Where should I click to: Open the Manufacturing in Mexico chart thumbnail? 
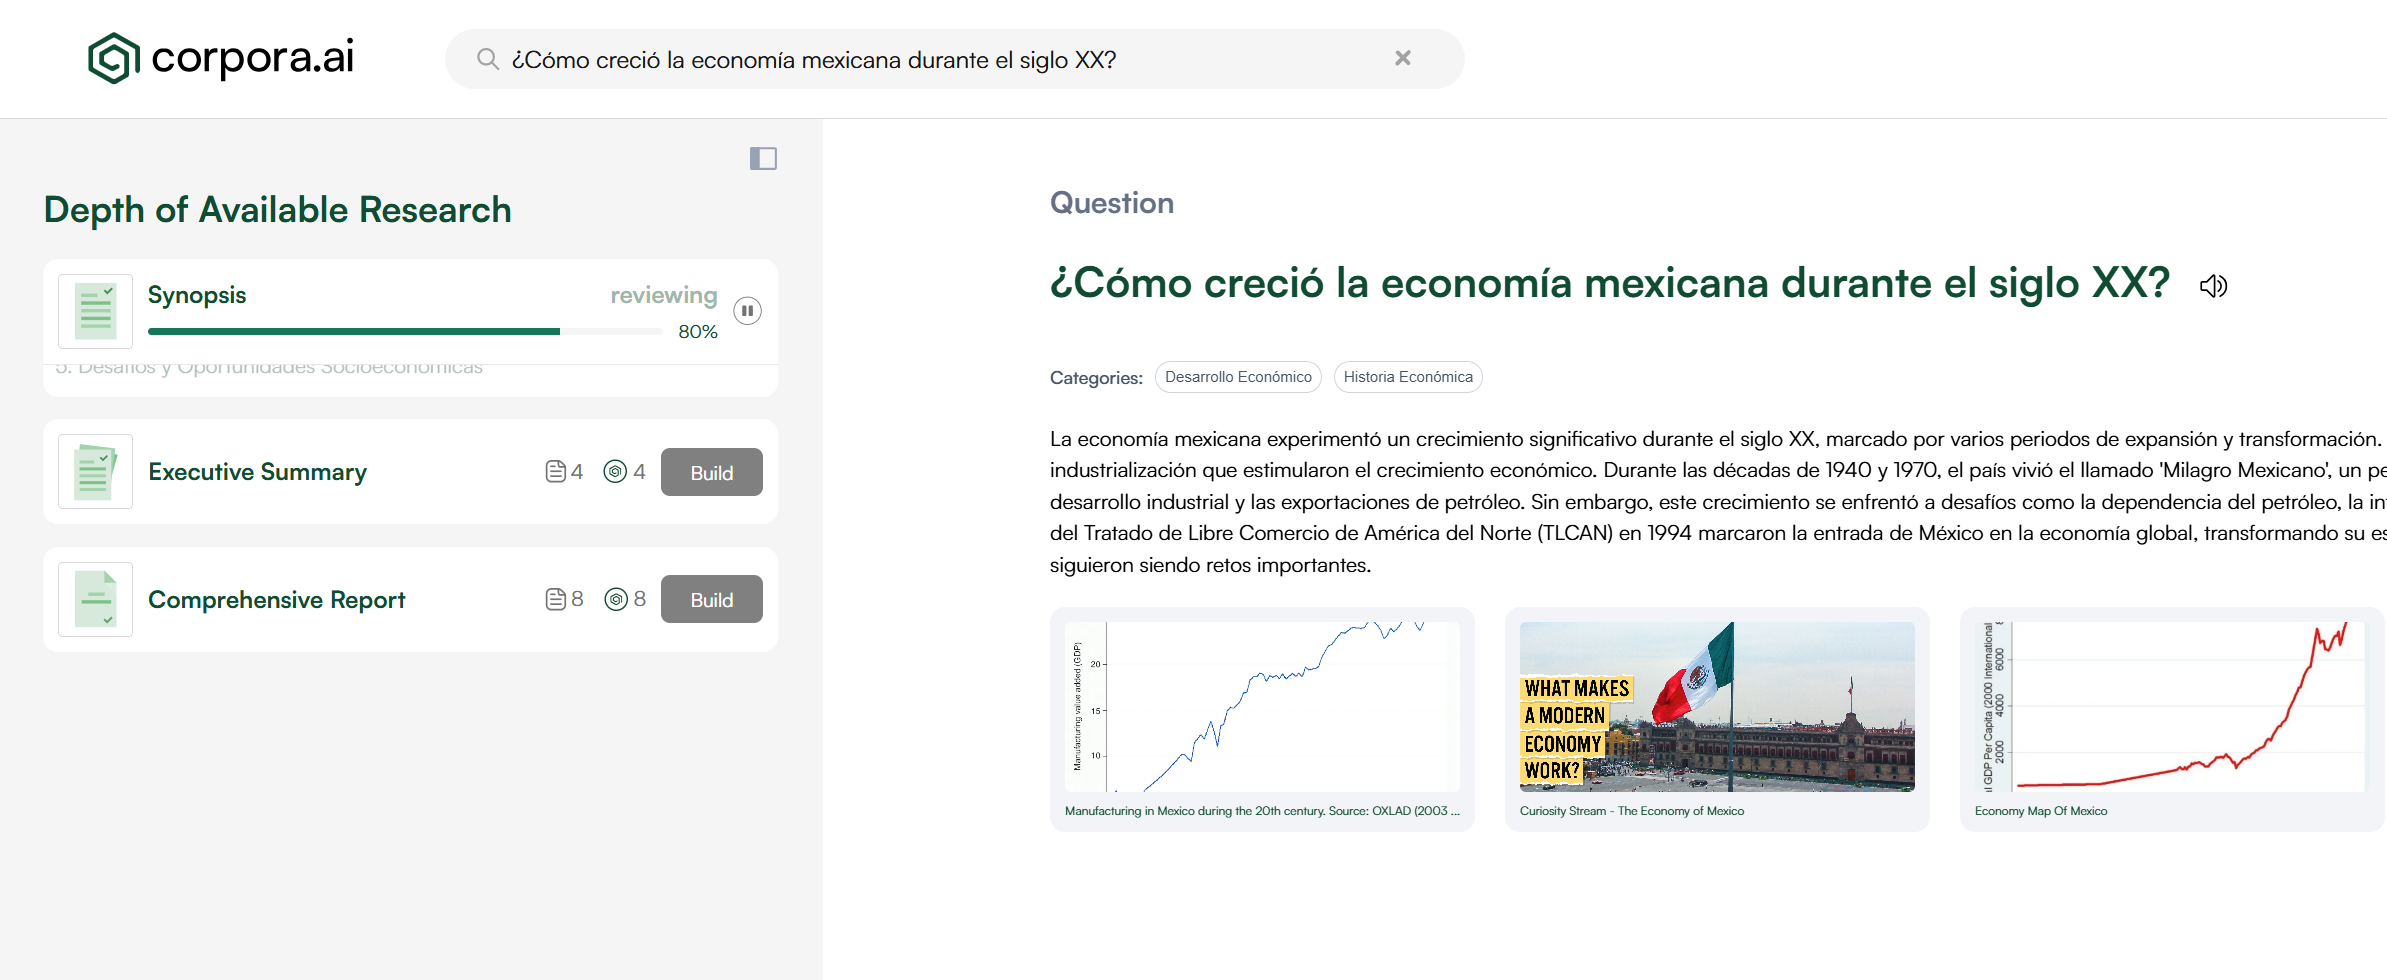1261,707
